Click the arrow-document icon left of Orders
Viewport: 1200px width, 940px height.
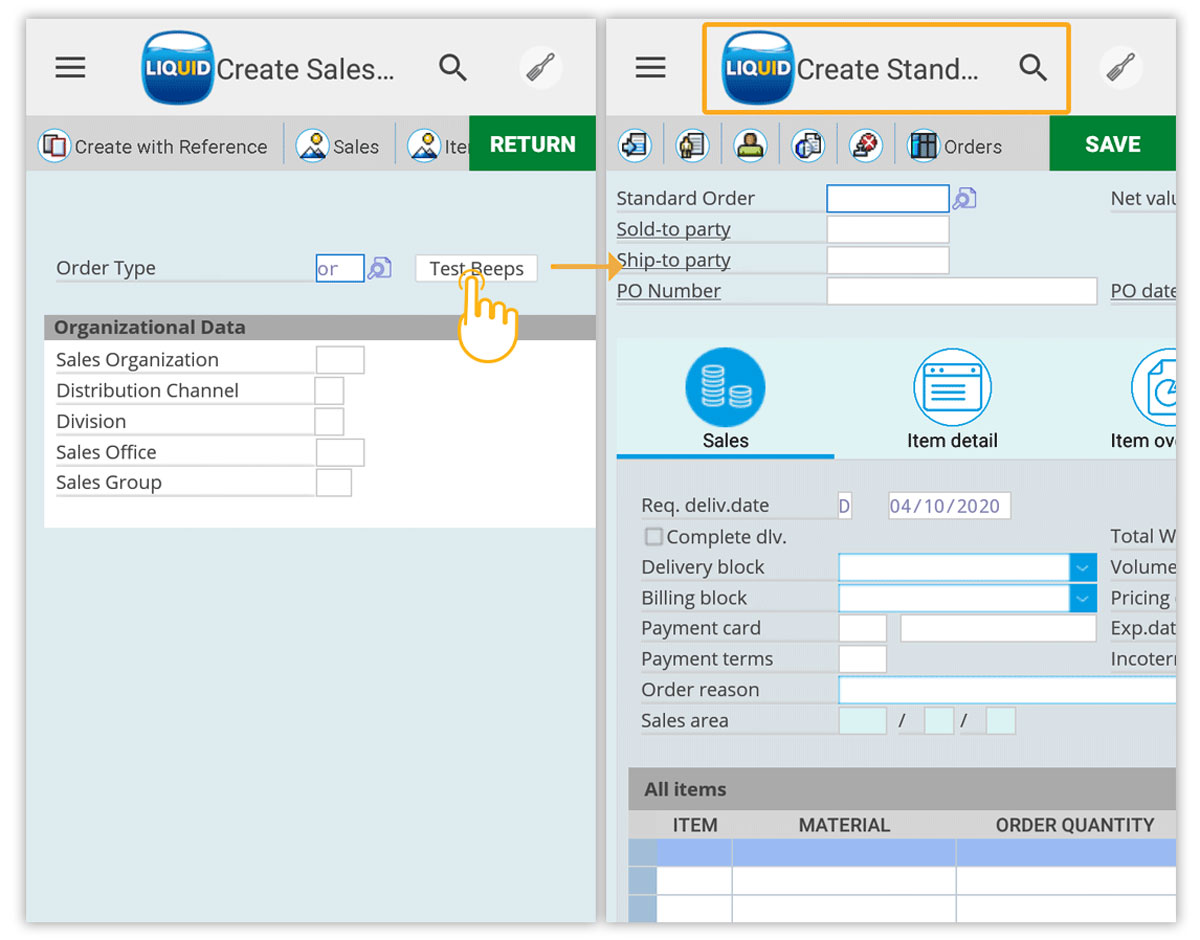point(634,146)
